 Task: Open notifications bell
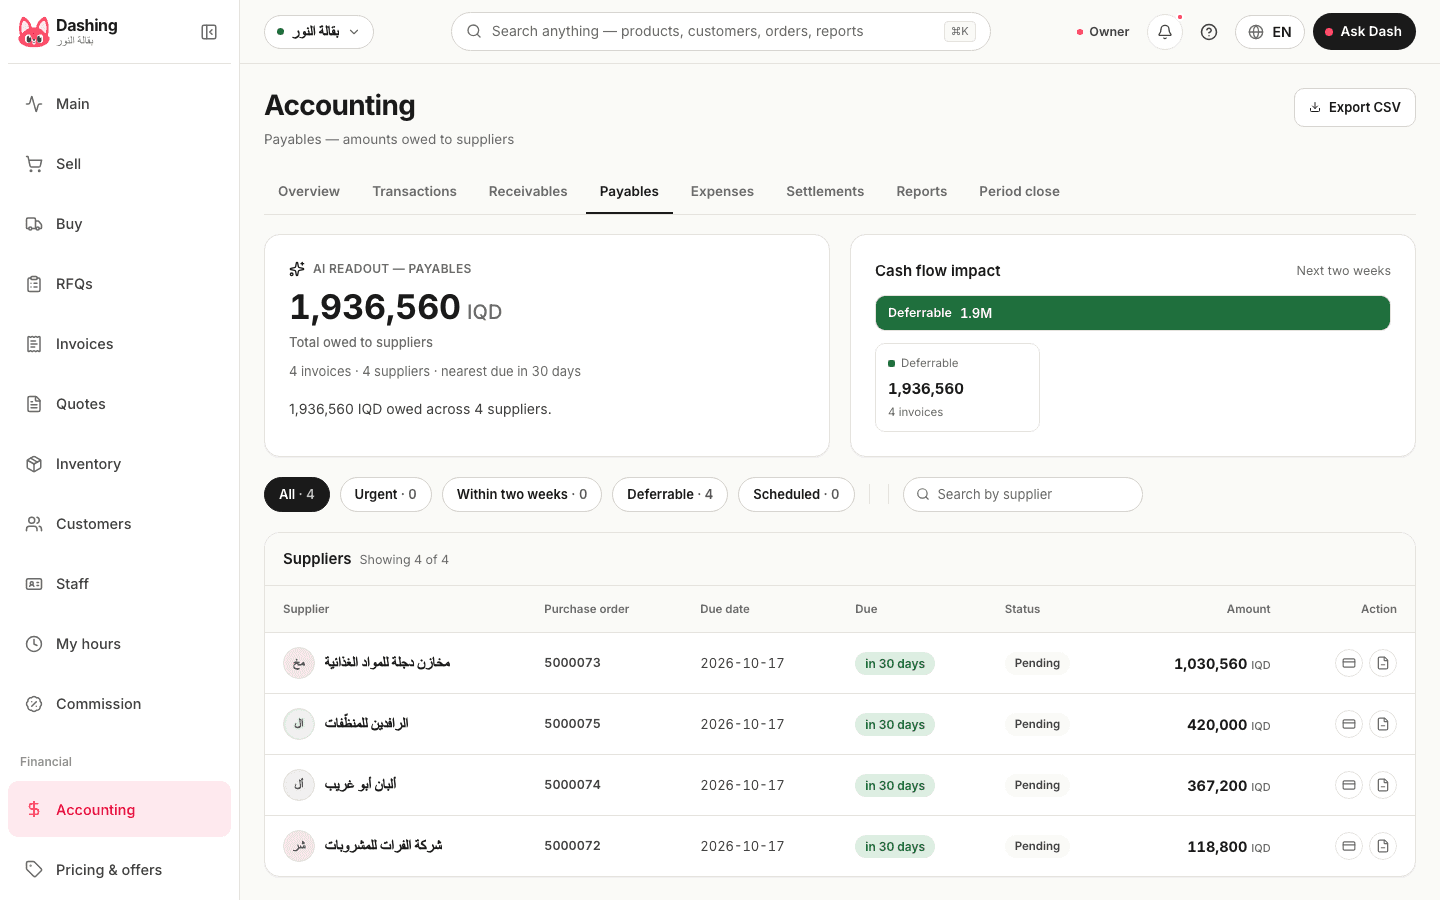(x=1165, y=32)
